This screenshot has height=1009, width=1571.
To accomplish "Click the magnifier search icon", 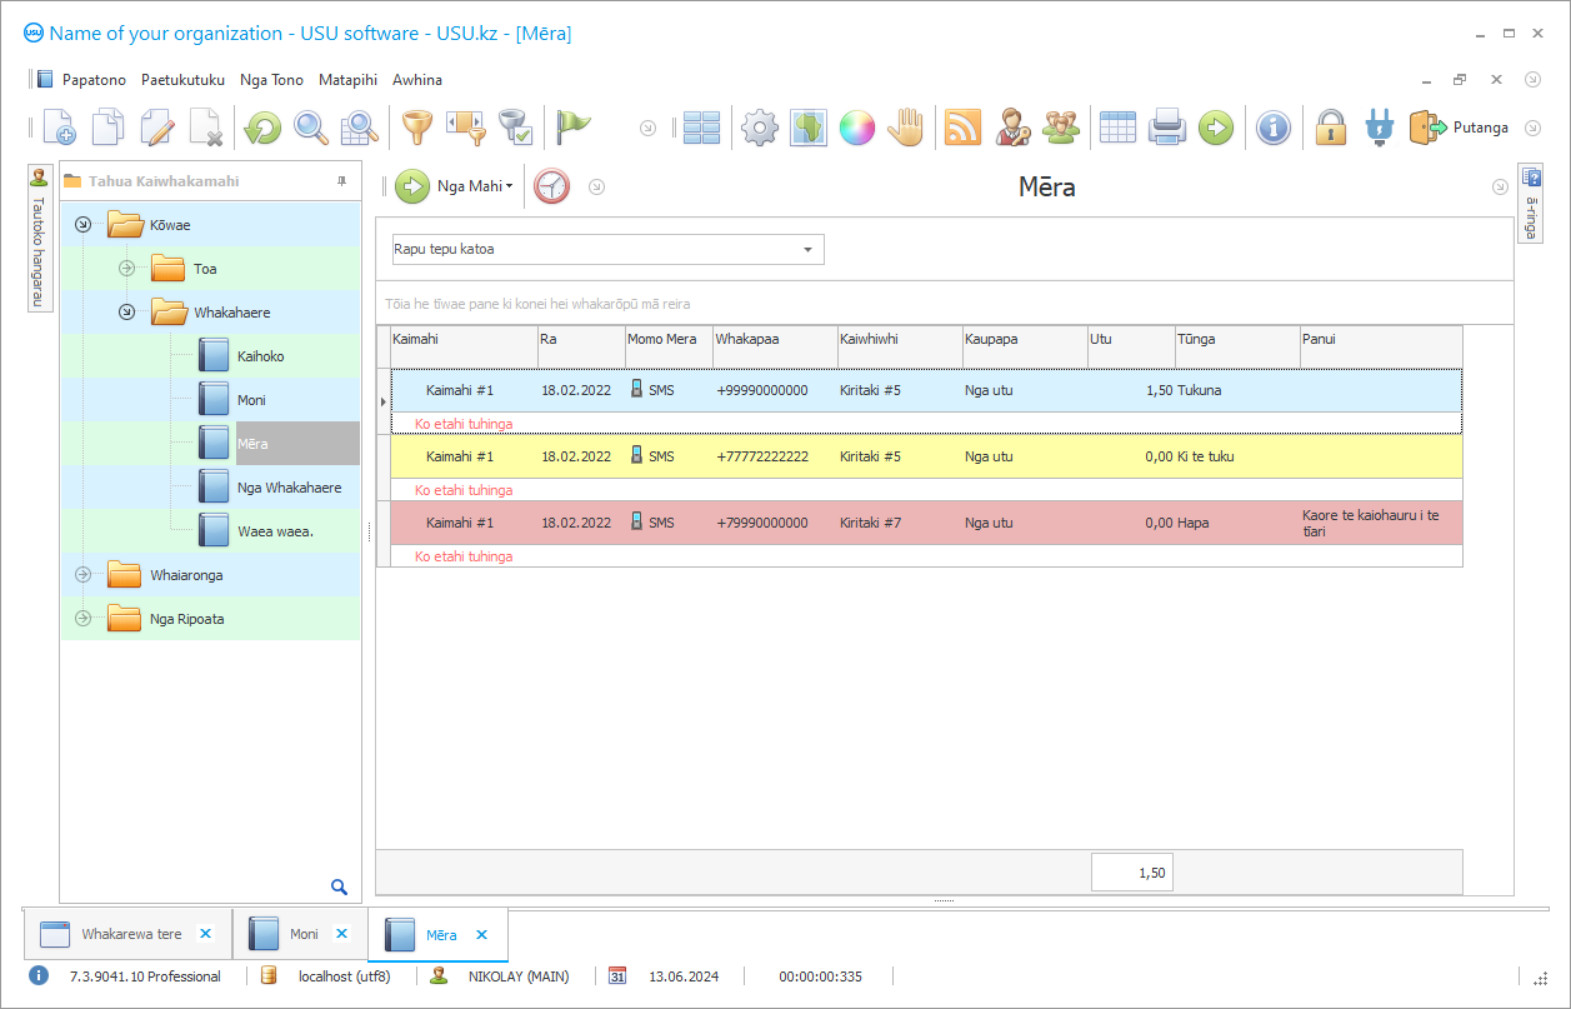I will pos(311,128).
